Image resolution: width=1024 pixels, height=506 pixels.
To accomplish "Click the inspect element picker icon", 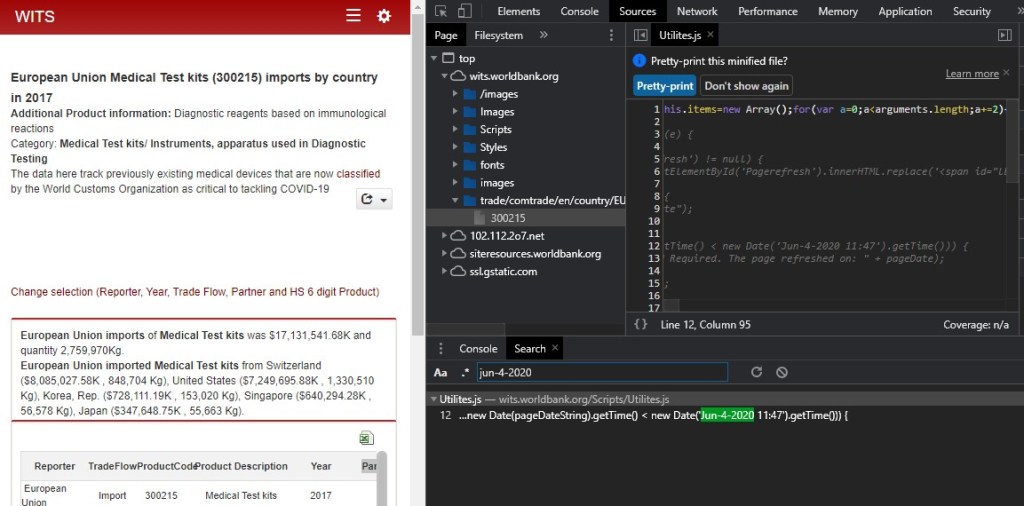I will (441, 11).
